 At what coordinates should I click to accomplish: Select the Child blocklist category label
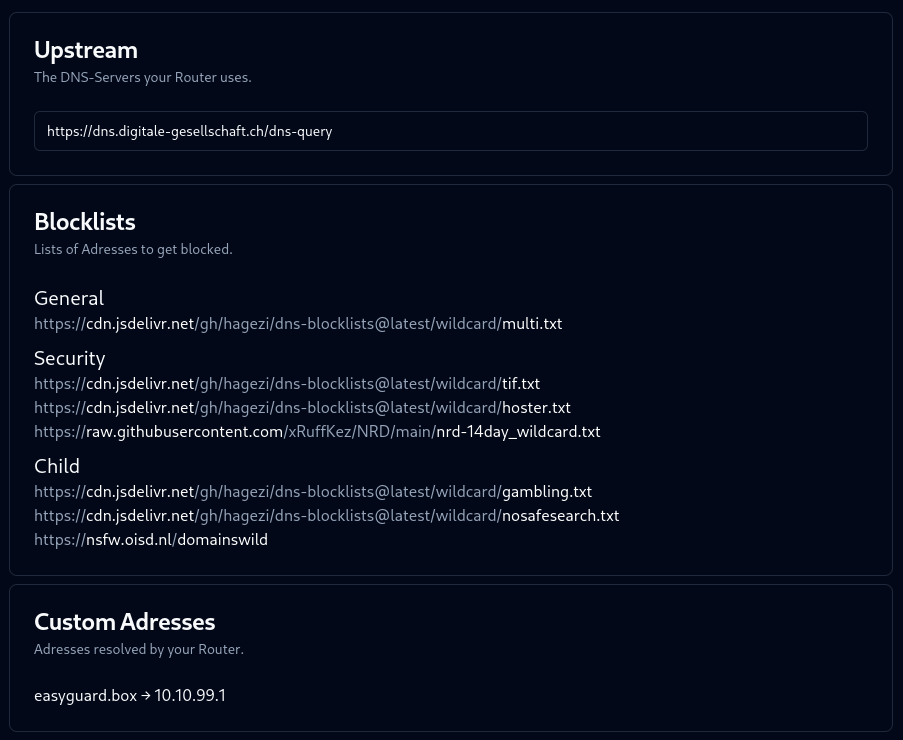(x=57, y=466)
